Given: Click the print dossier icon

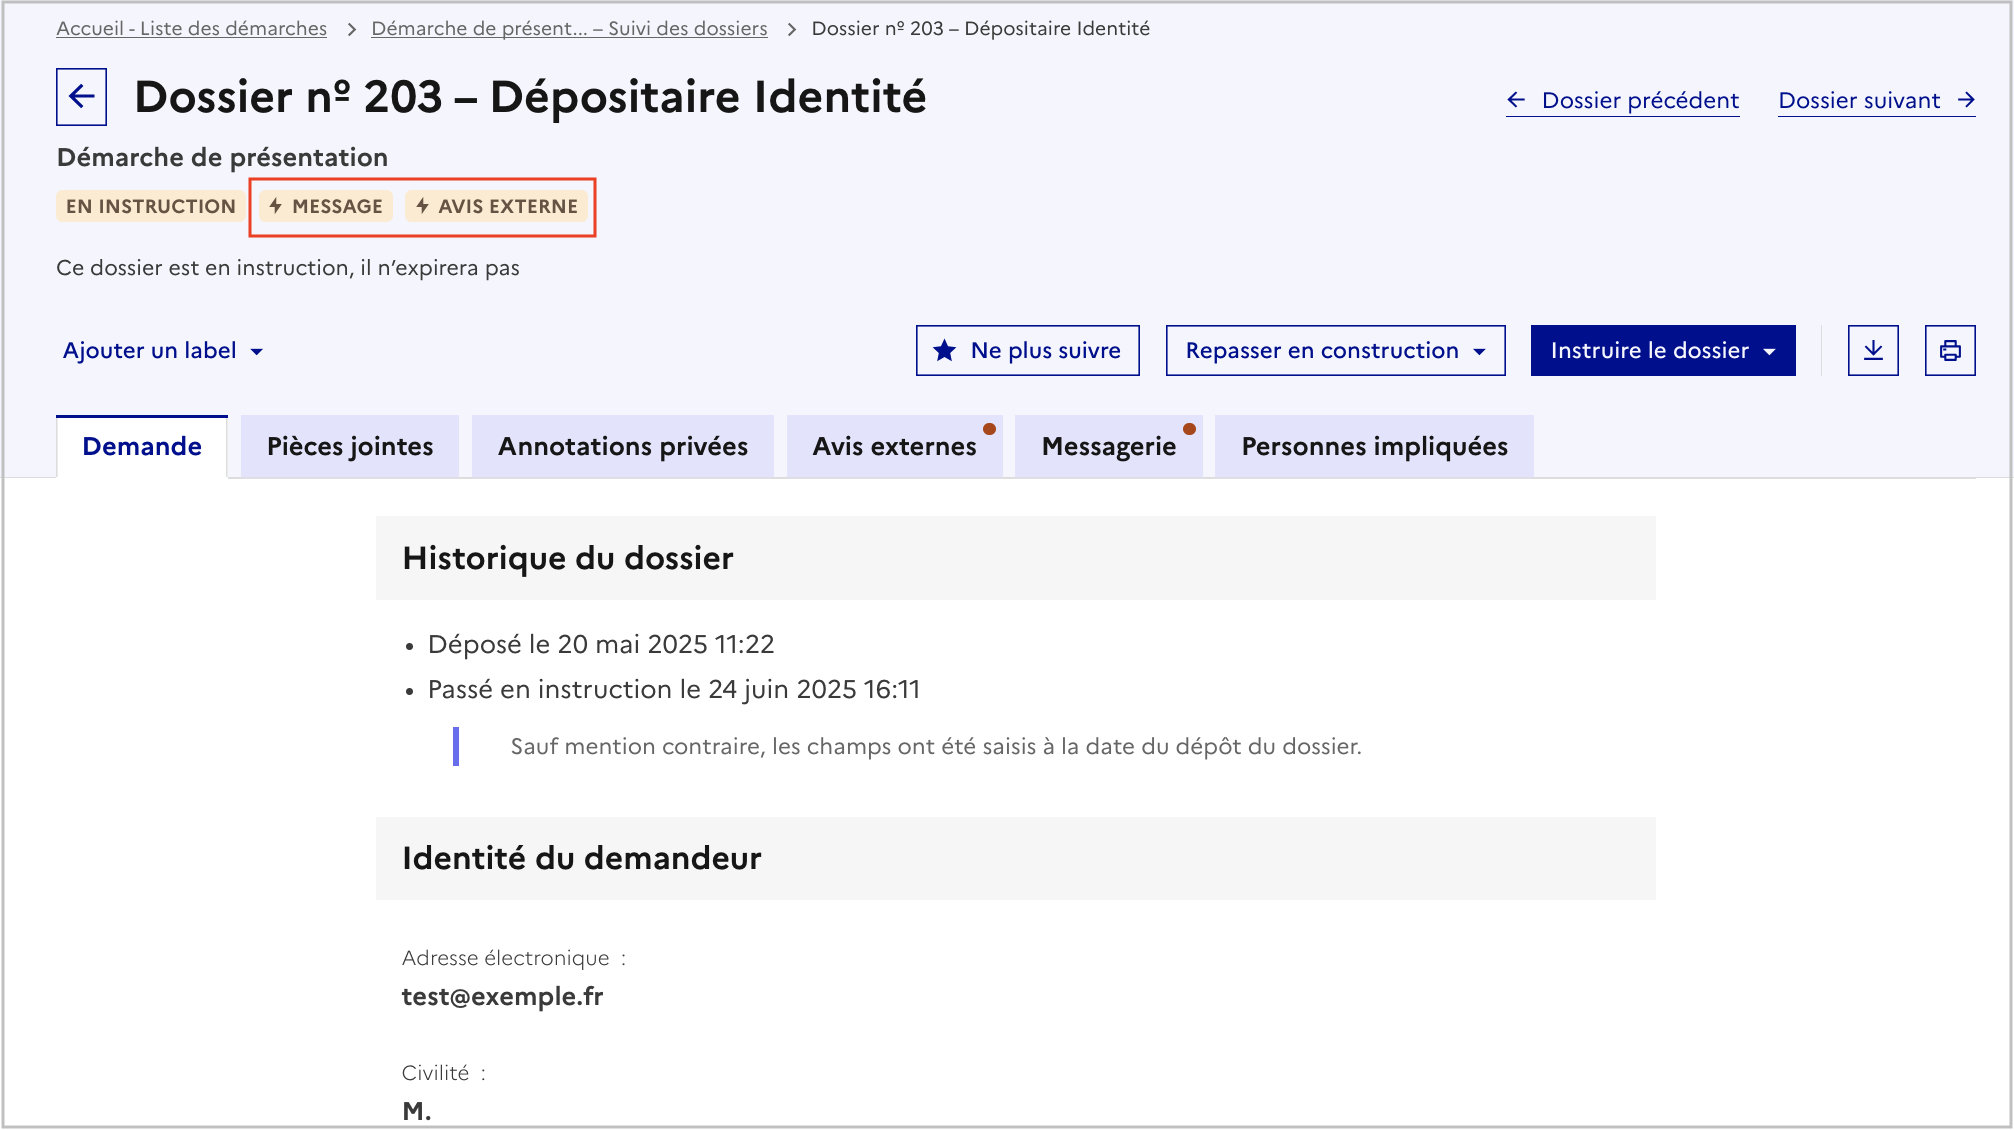Looking at the screenshot, I should (x=1949, y=351).
